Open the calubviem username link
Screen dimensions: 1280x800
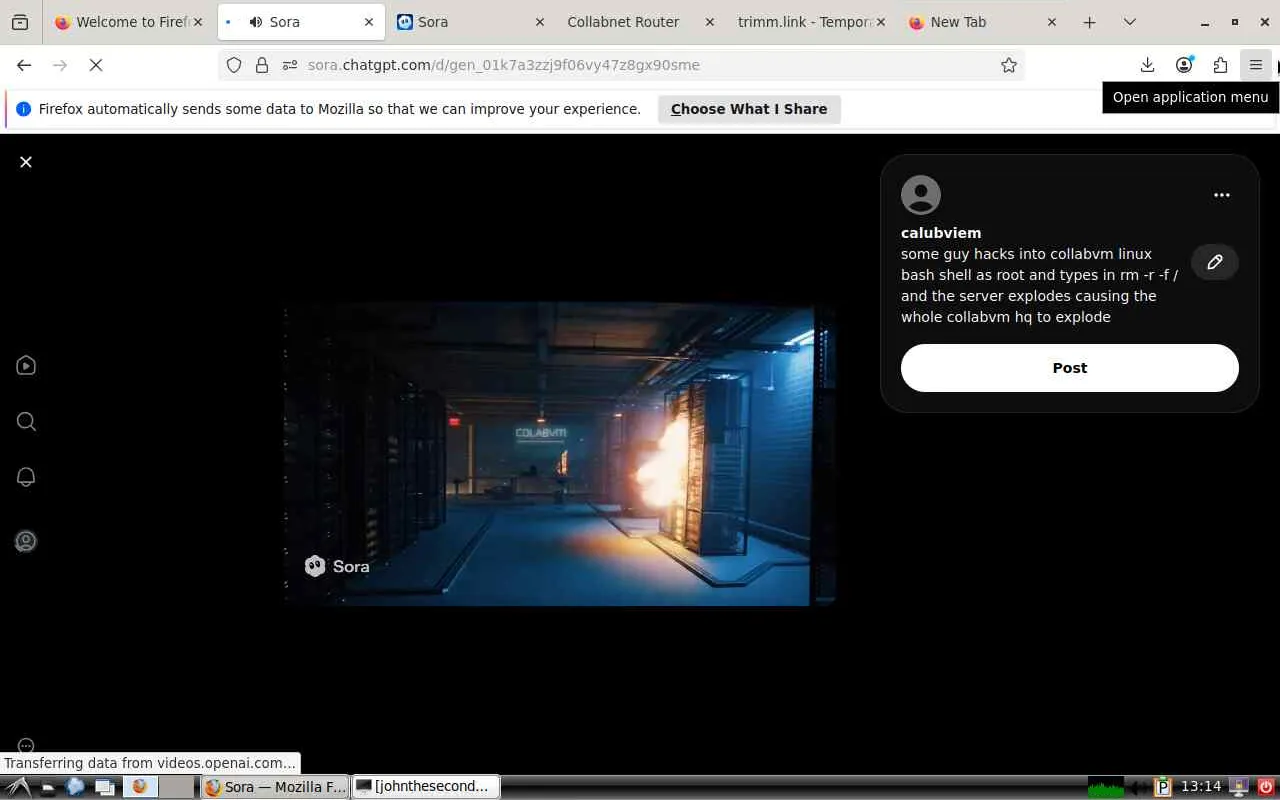941,233
